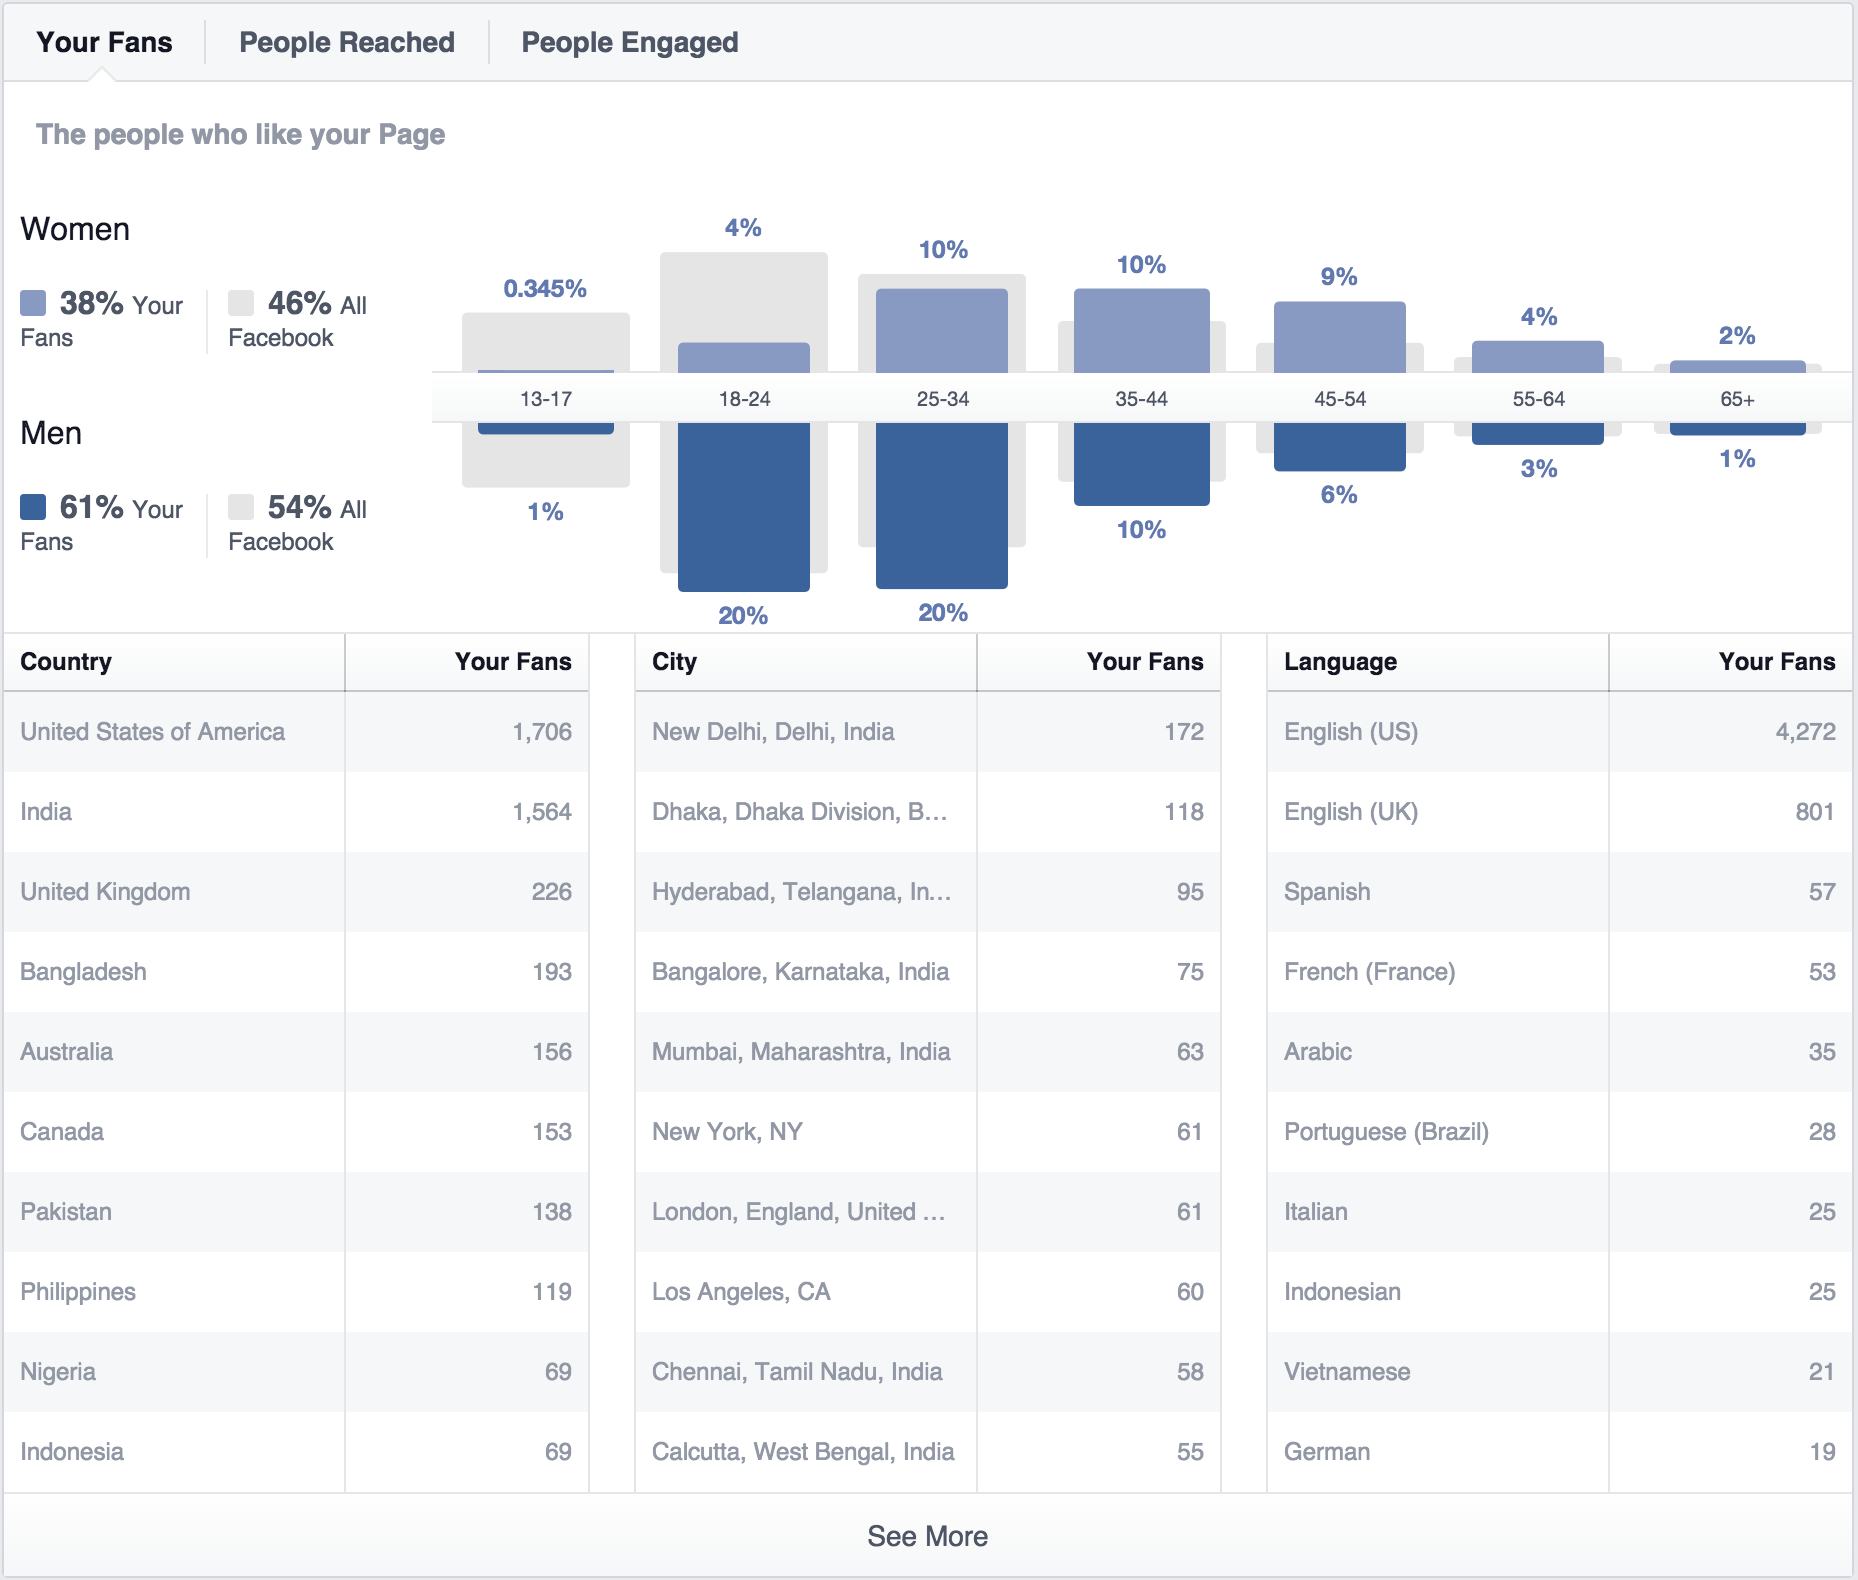Select the Canada row
The height and width of the screenshot is (1580, 1858).
tap(296, 1132)
